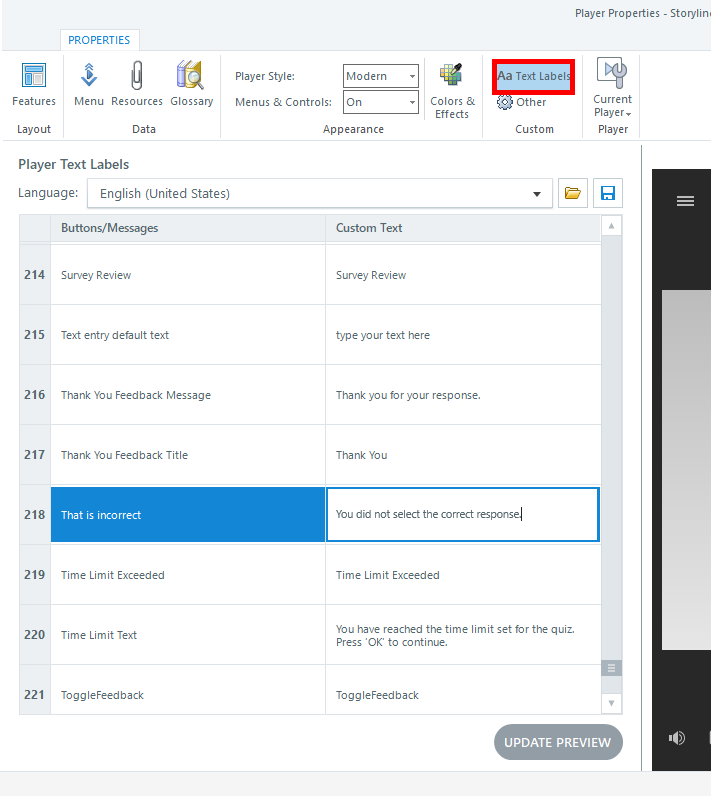Click 'Thank you for your response.' cell
Viewport: 711px width, 796px height.
click(x=463, y=395)
